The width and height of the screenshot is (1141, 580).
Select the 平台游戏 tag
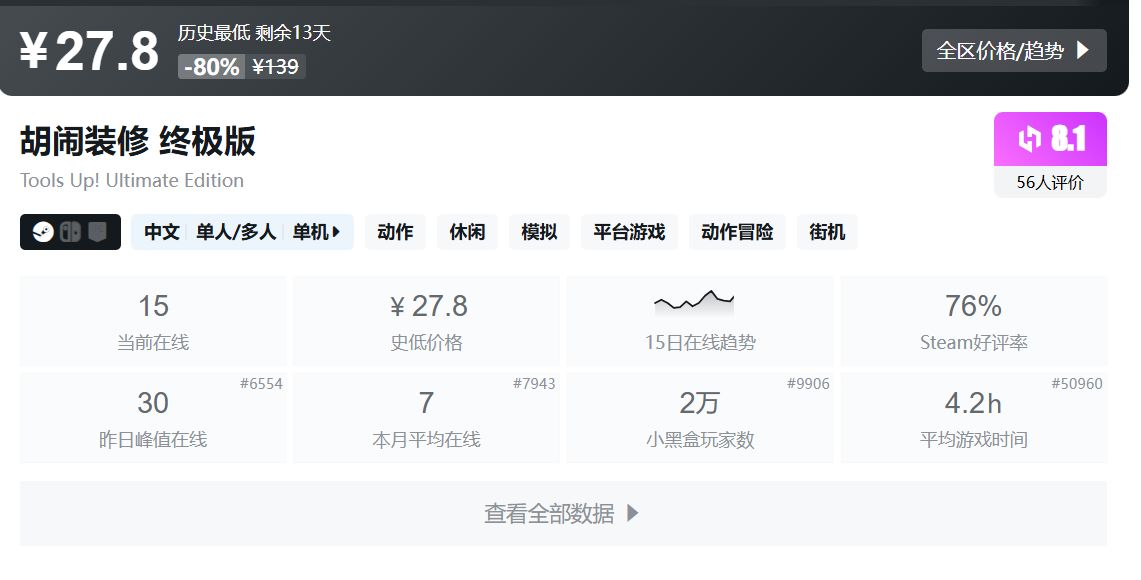tap(629, 232)
